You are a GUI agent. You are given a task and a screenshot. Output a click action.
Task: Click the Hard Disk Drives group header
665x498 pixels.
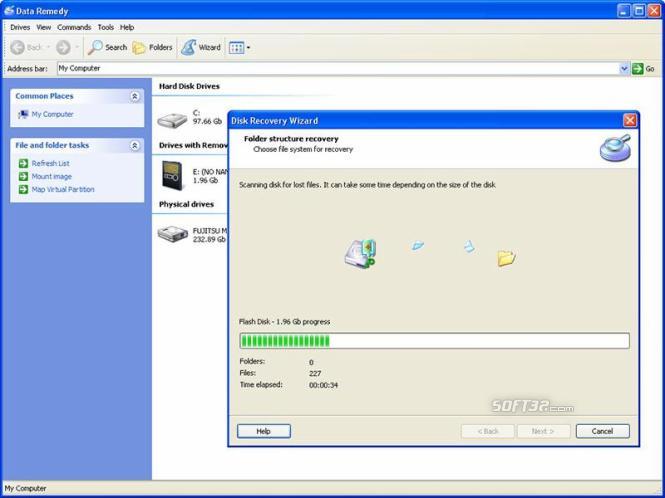[x=189, y=86]
